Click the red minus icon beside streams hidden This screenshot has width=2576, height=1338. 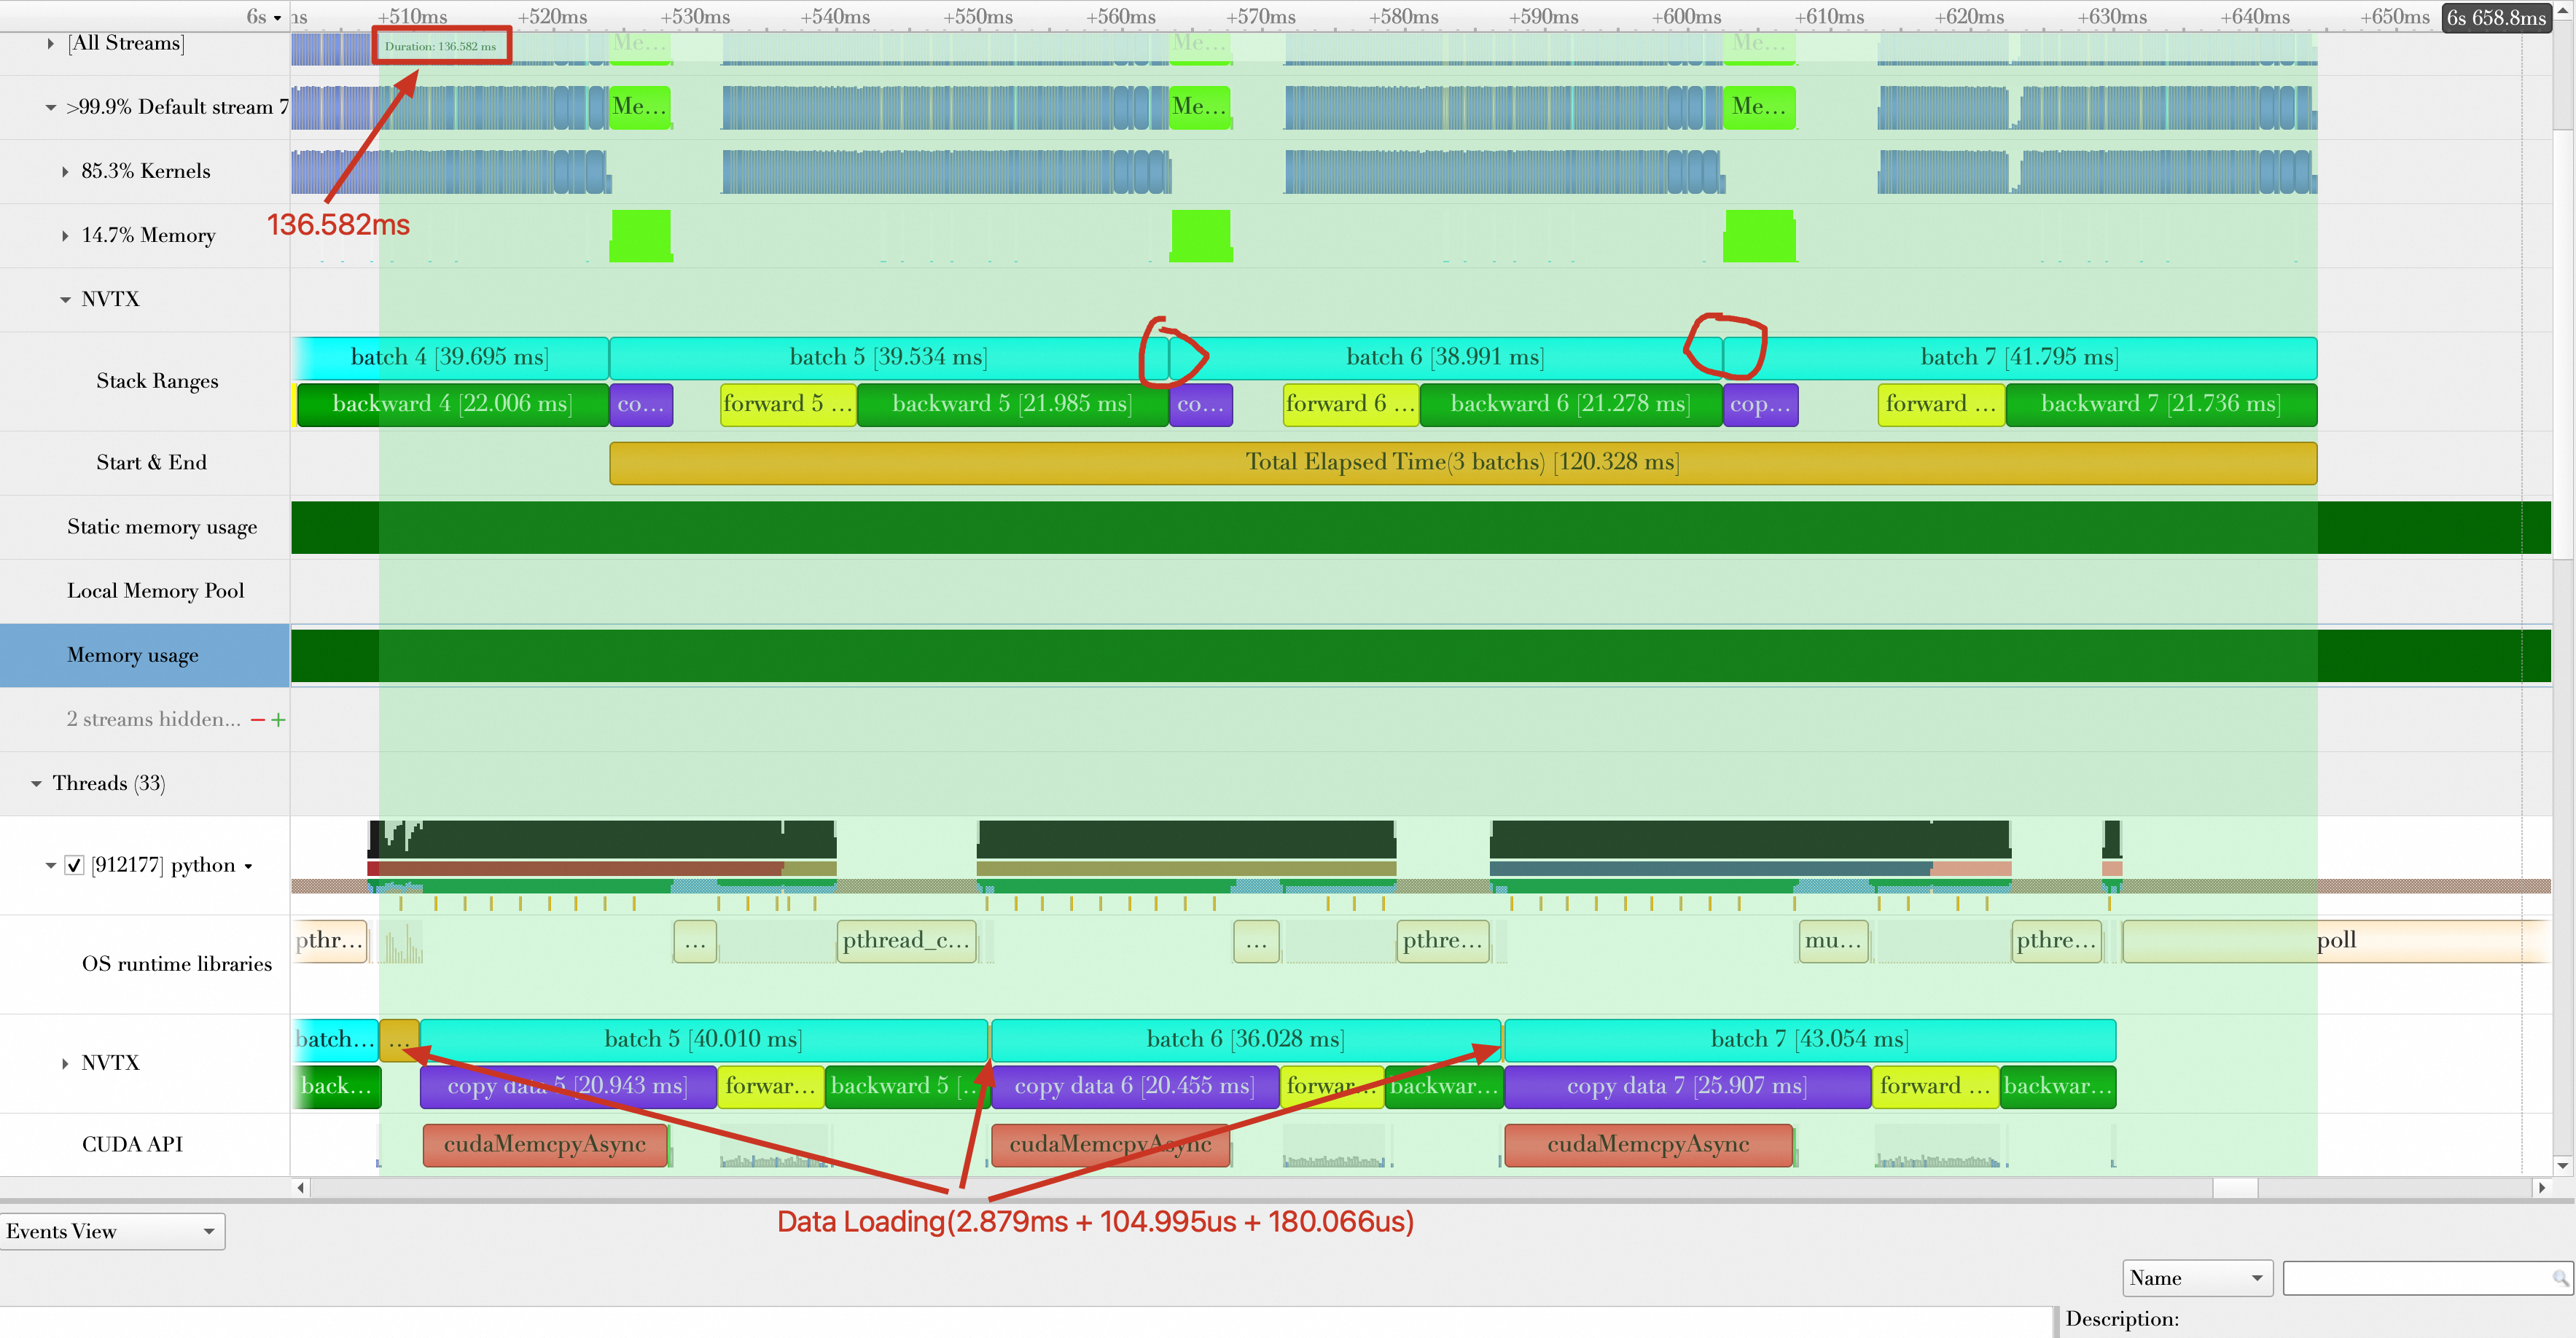tap(258, 720)
